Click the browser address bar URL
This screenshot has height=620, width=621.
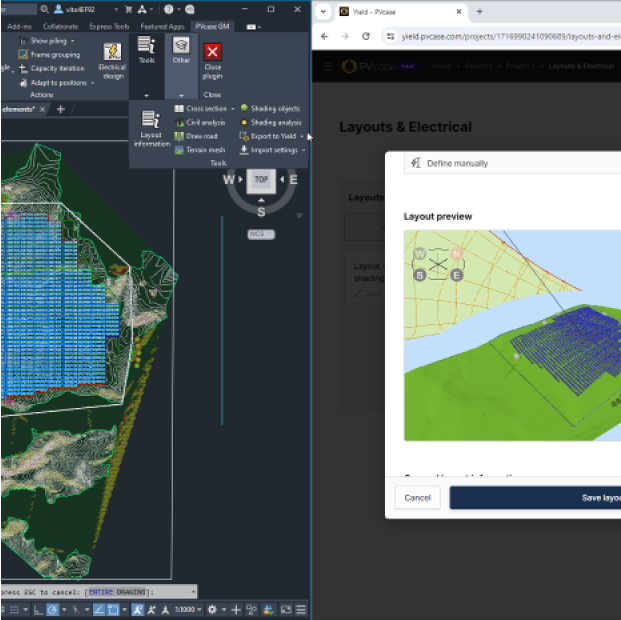pyautogui.click(x=500, y=36)
